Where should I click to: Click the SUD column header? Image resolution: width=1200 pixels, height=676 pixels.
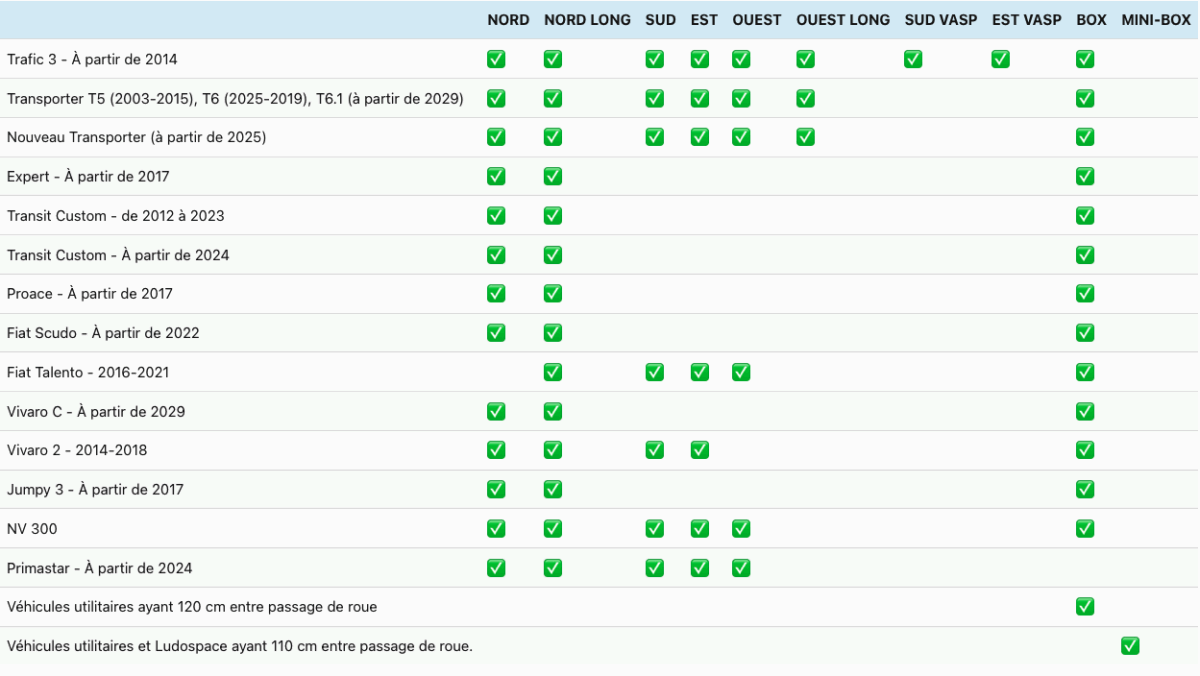[x=660, y=20]
